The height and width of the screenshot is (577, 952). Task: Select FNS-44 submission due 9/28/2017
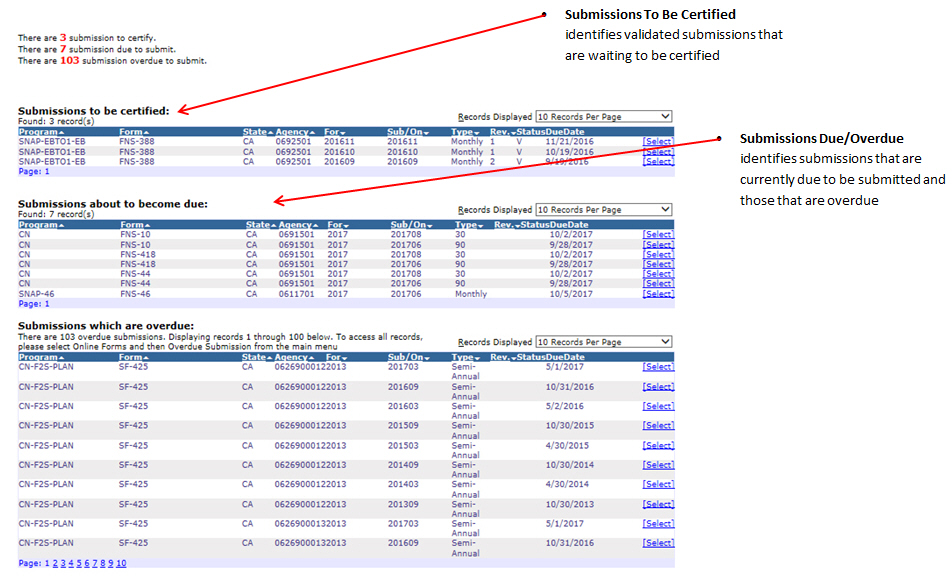pyautogui.click(x=658, y=284)
